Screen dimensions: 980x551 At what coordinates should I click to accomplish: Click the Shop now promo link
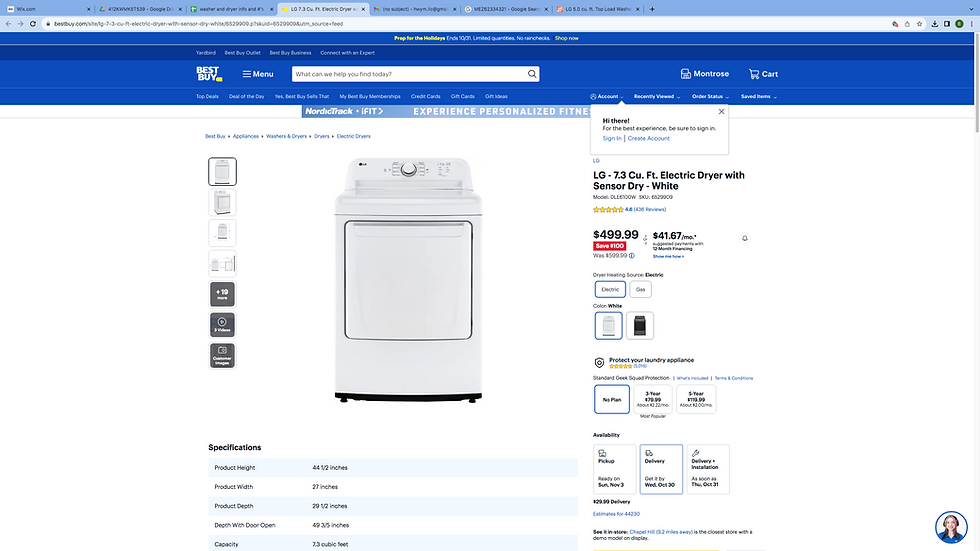[x=566, y=38]
